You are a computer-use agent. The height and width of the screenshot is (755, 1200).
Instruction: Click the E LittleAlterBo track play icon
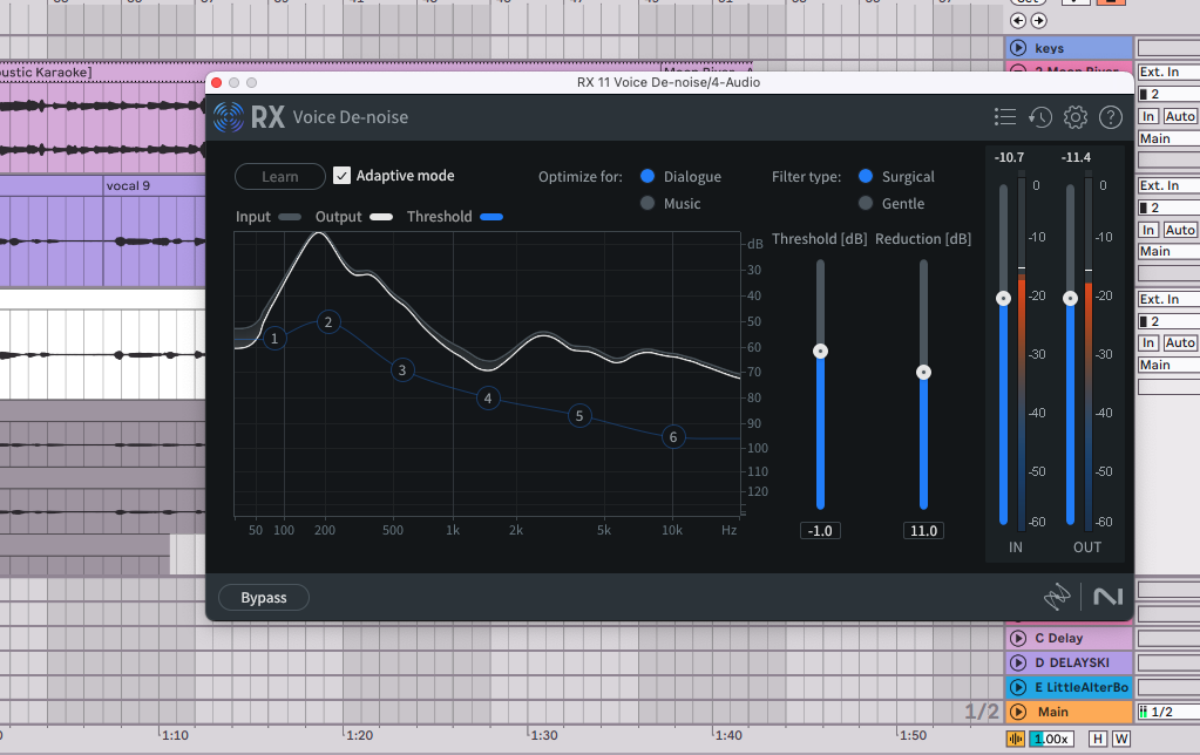pos(1018,687)
